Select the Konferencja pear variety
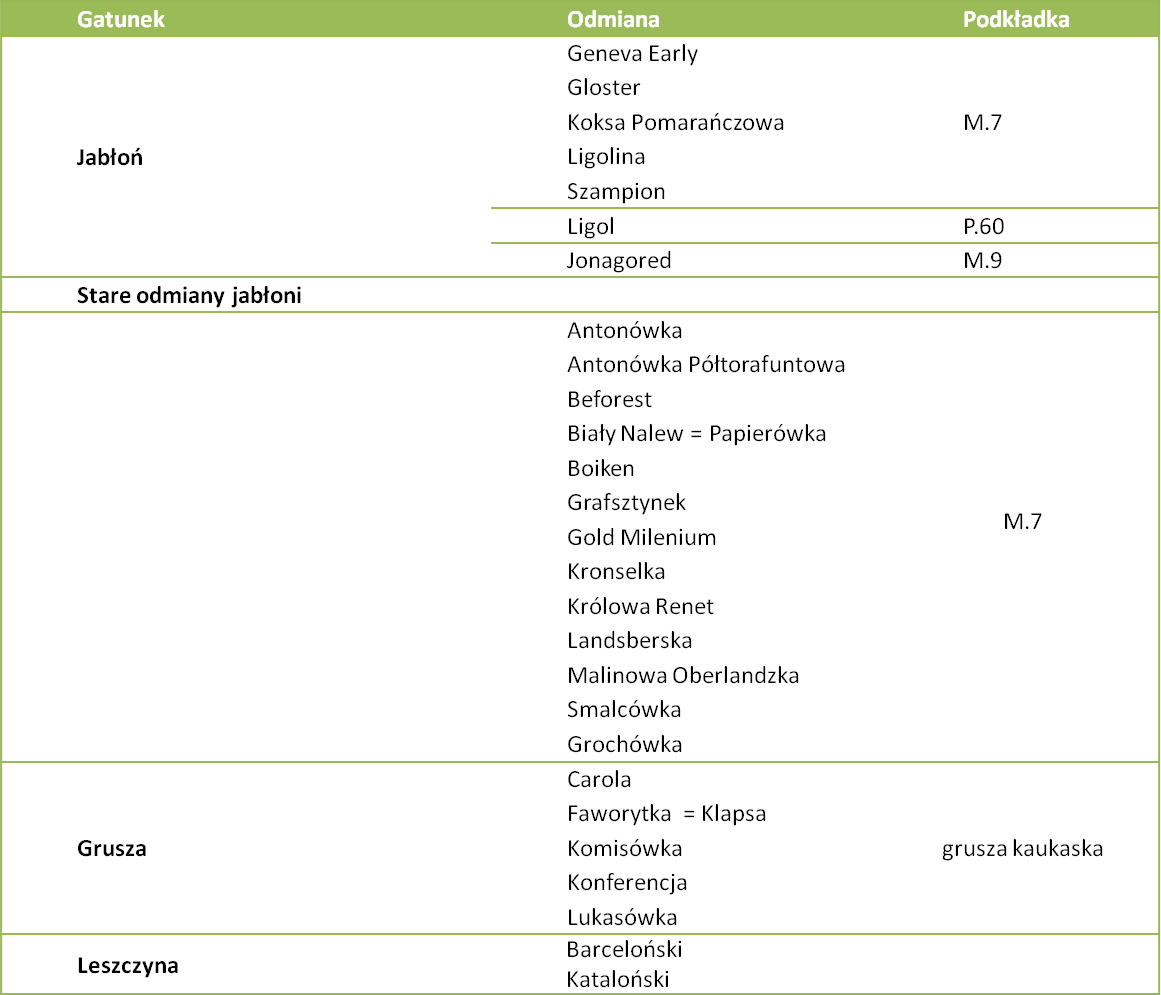The height and width of the screenshot is (995, 1161). point(627,882)
